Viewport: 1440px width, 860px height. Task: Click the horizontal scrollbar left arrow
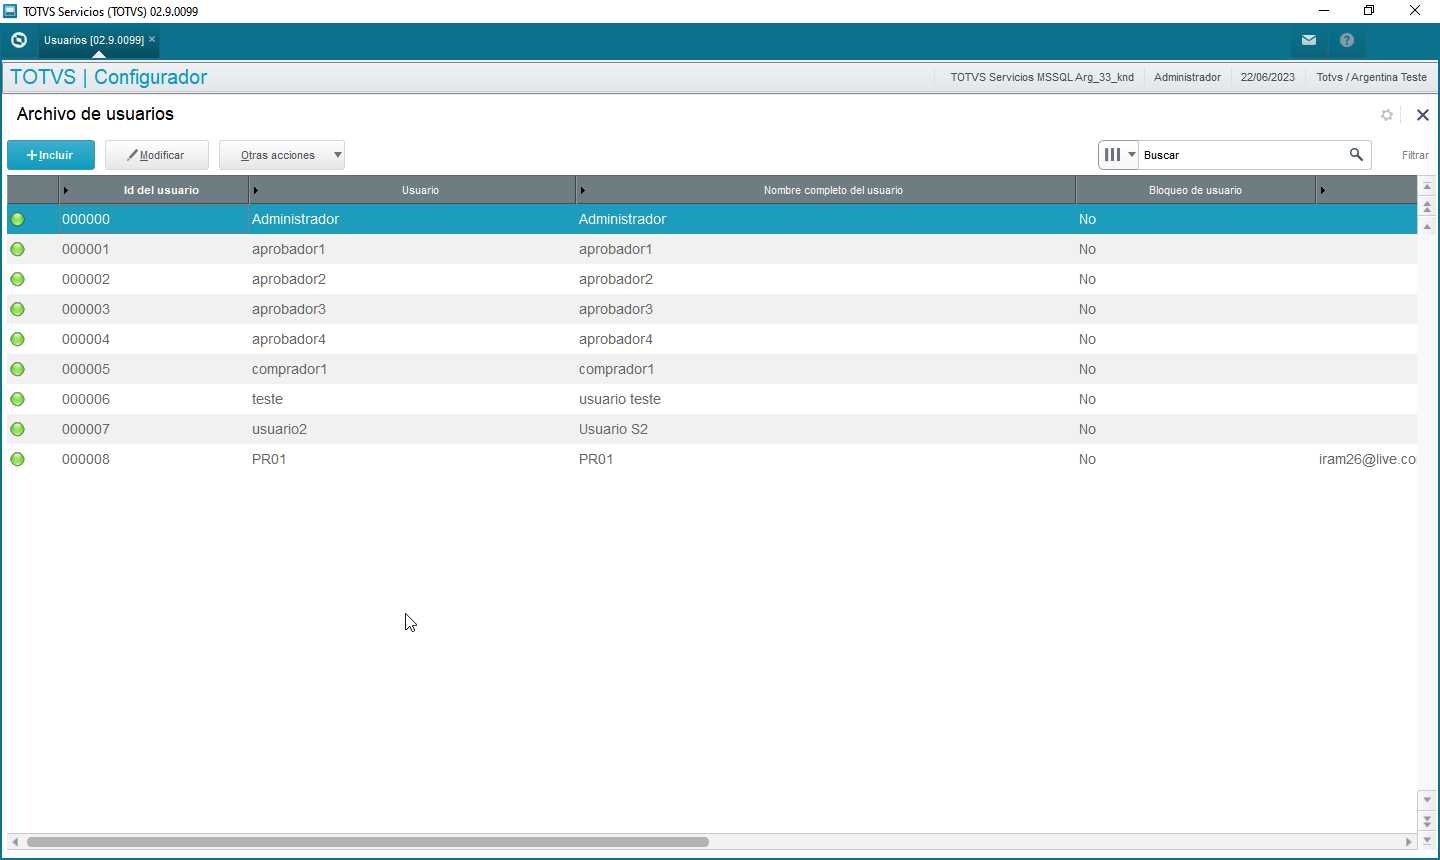point(14,842)
